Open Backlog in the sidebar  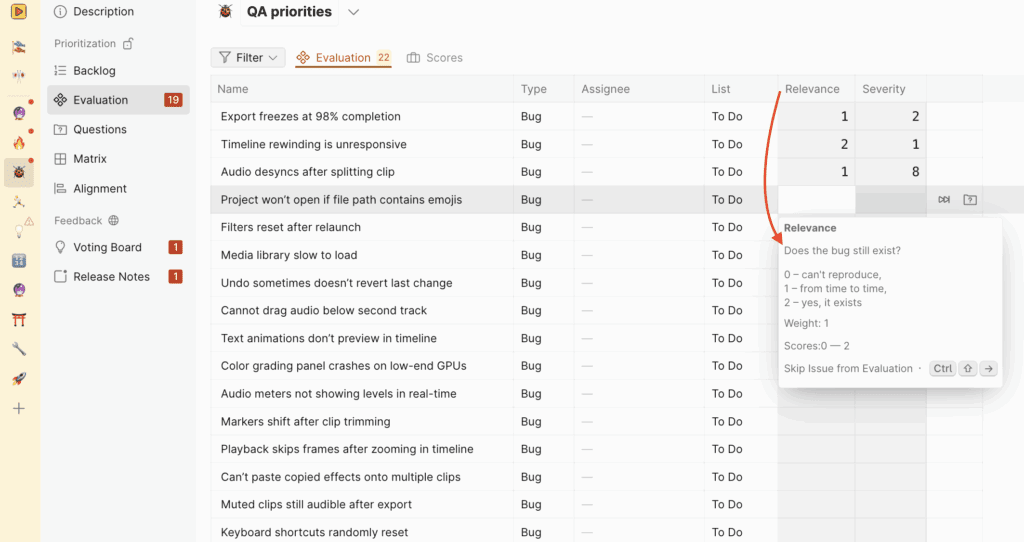pyautogui.click(x=94, y=71)
